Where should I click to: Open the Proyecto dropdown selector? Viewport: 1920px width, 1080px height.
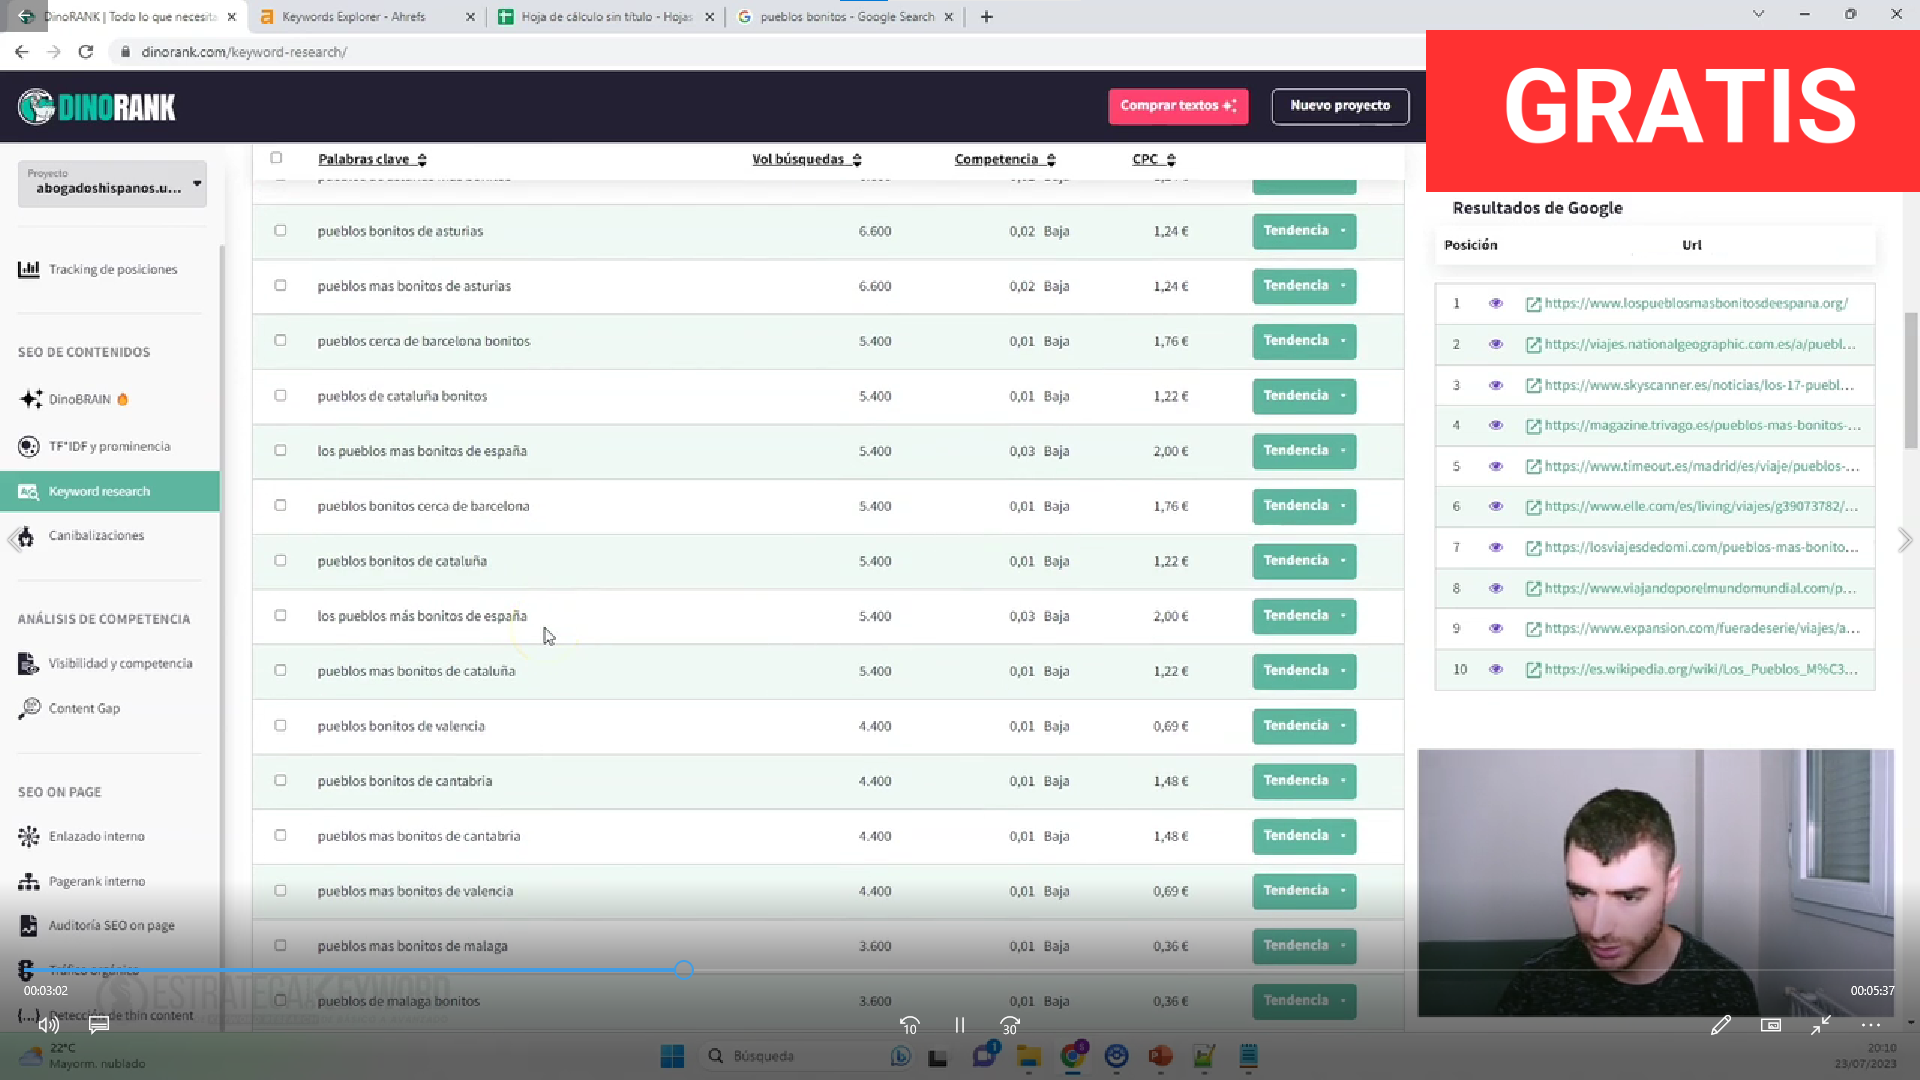(x=112, y=184)
